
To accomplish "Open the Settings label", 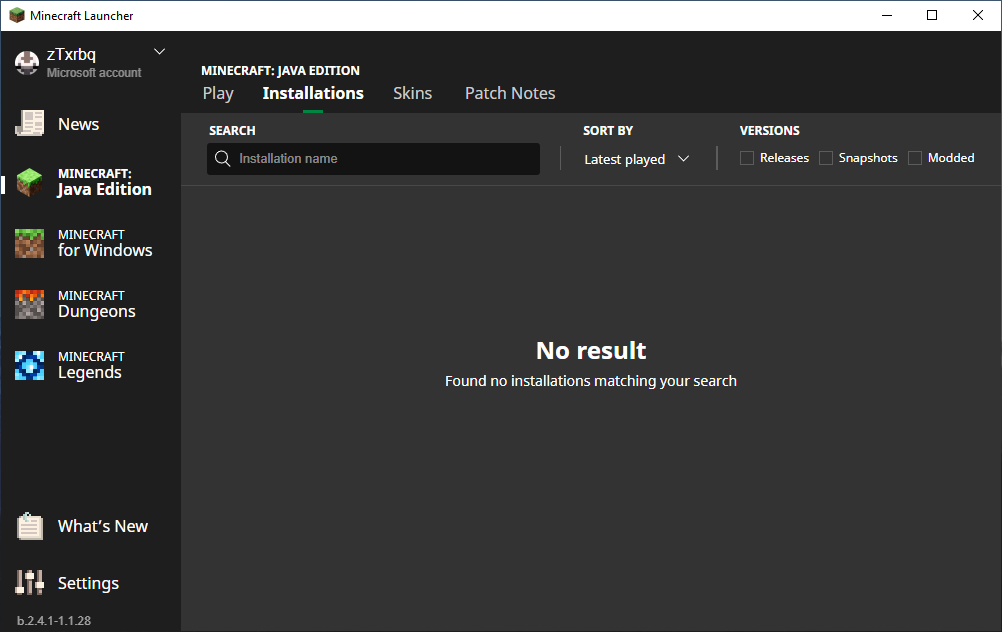I will pyautogui.click(x=88, y=583).
